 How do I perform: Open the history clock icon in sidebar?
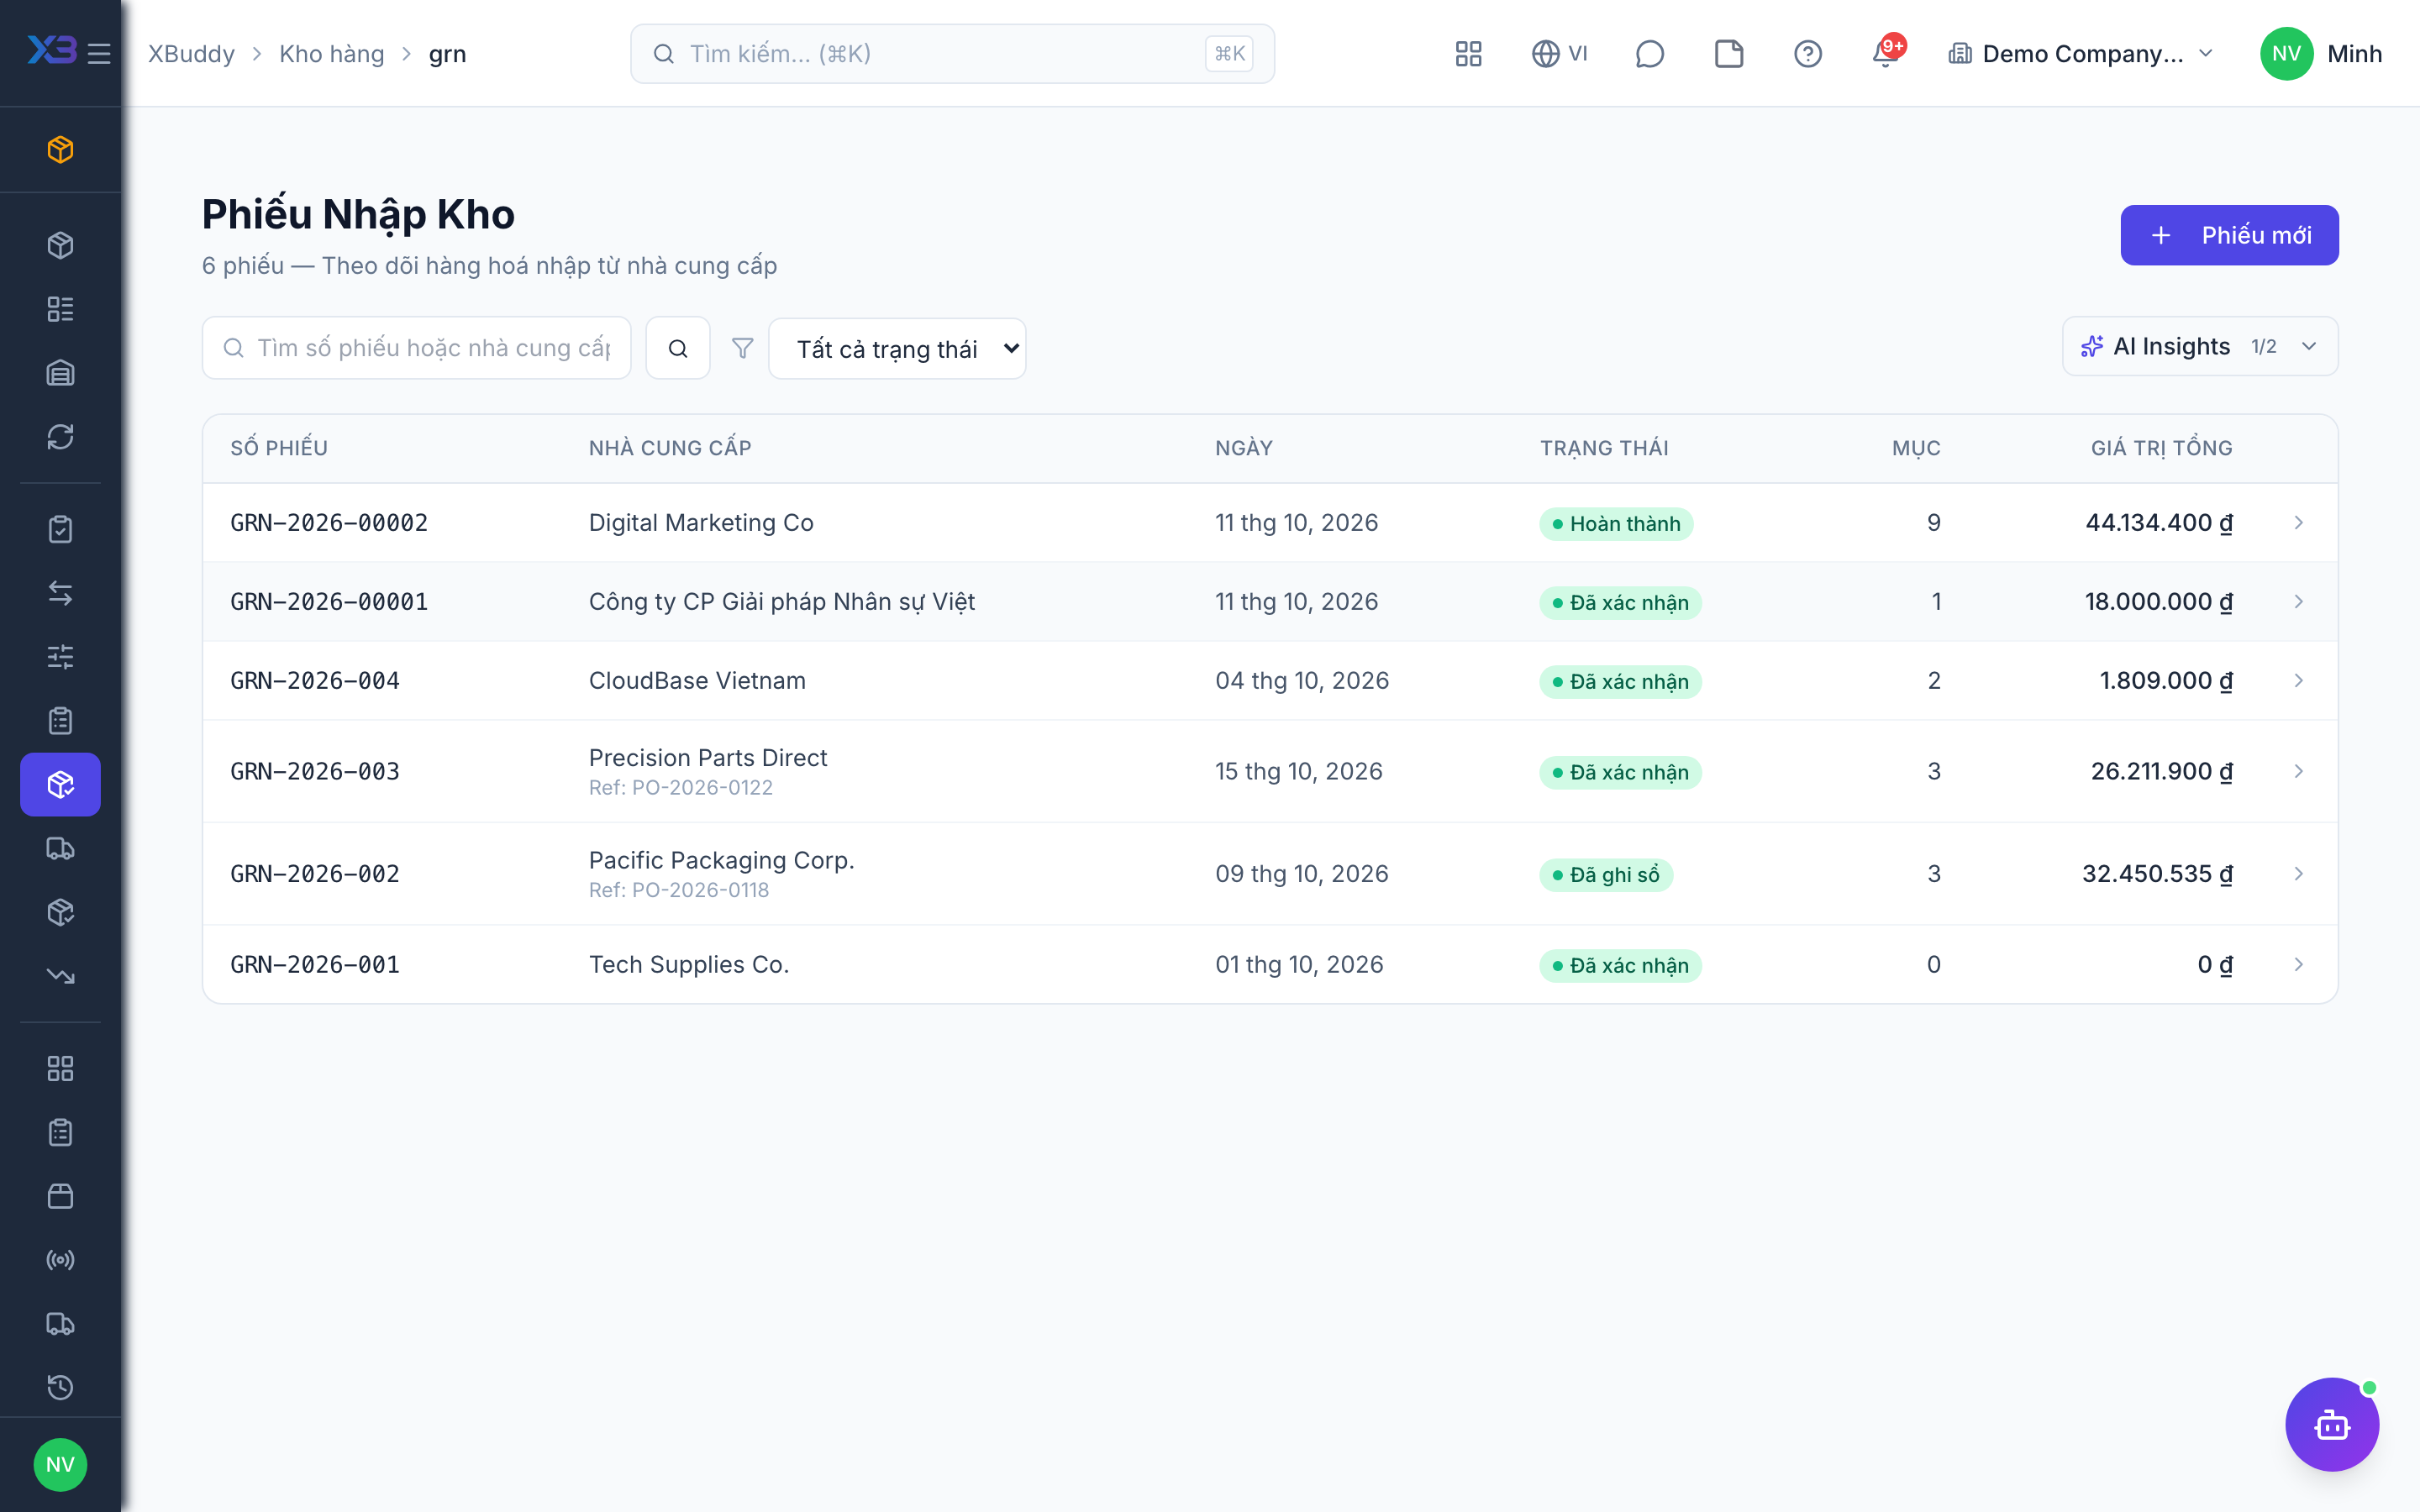(60, 1388)
